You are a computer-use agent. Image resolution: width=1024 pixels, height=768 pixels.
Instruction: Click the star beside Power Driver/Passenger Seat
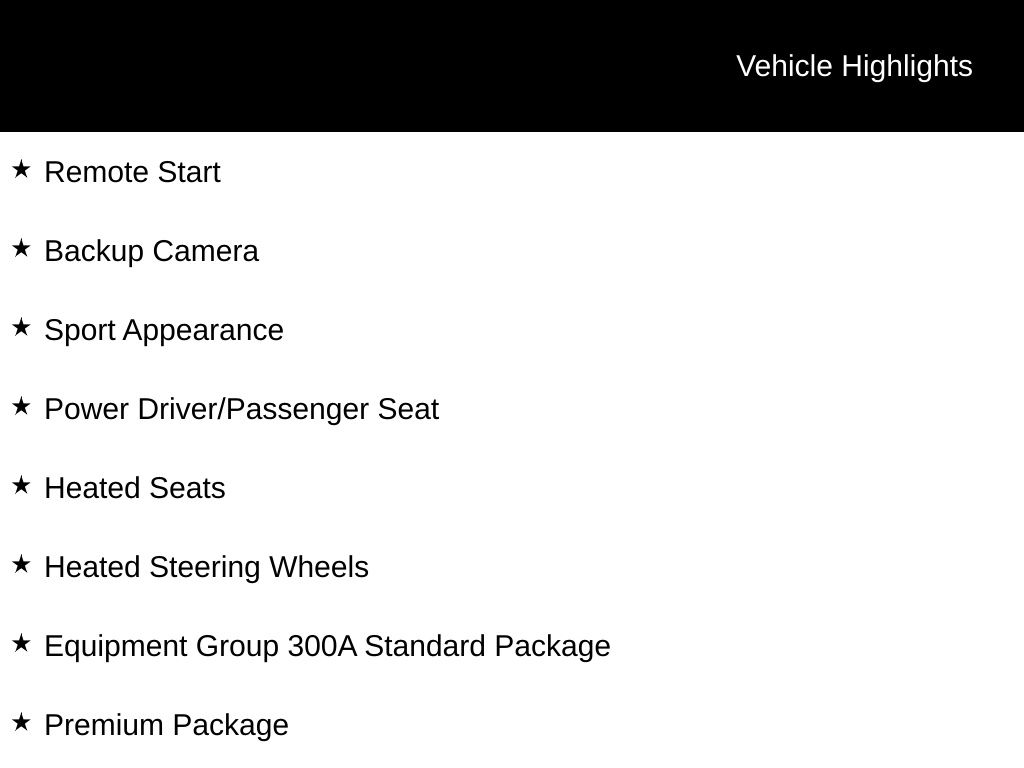(x=21, y=407)
